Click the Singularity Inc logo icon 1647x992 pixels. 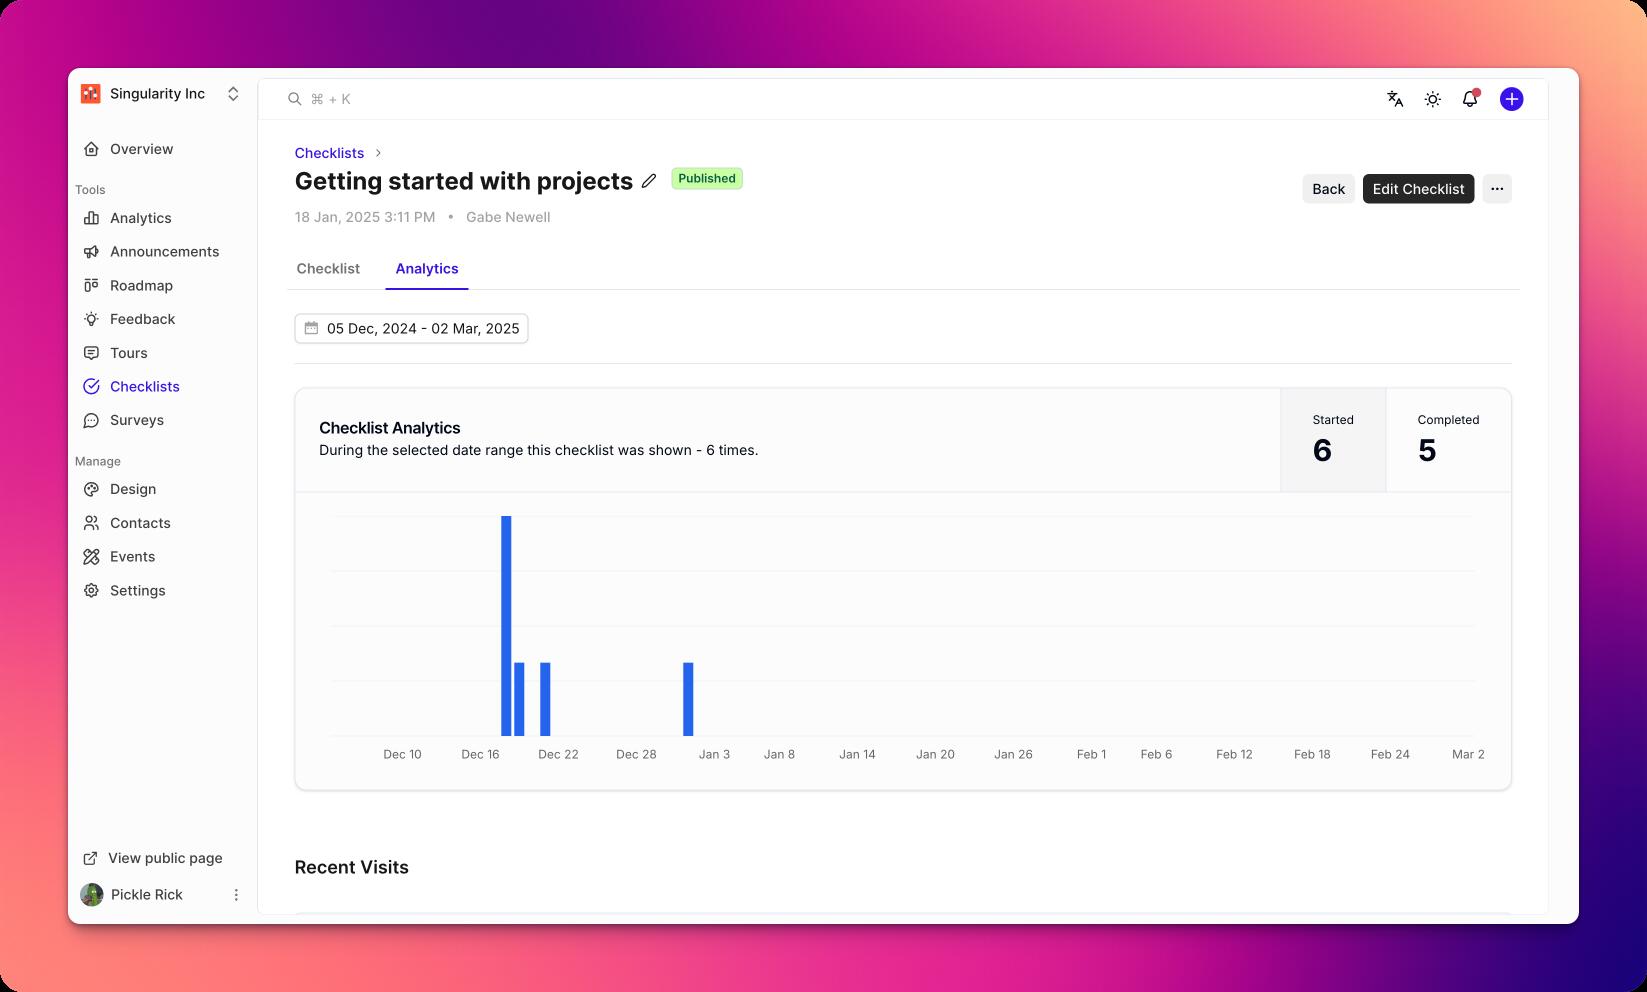point(91,94)
